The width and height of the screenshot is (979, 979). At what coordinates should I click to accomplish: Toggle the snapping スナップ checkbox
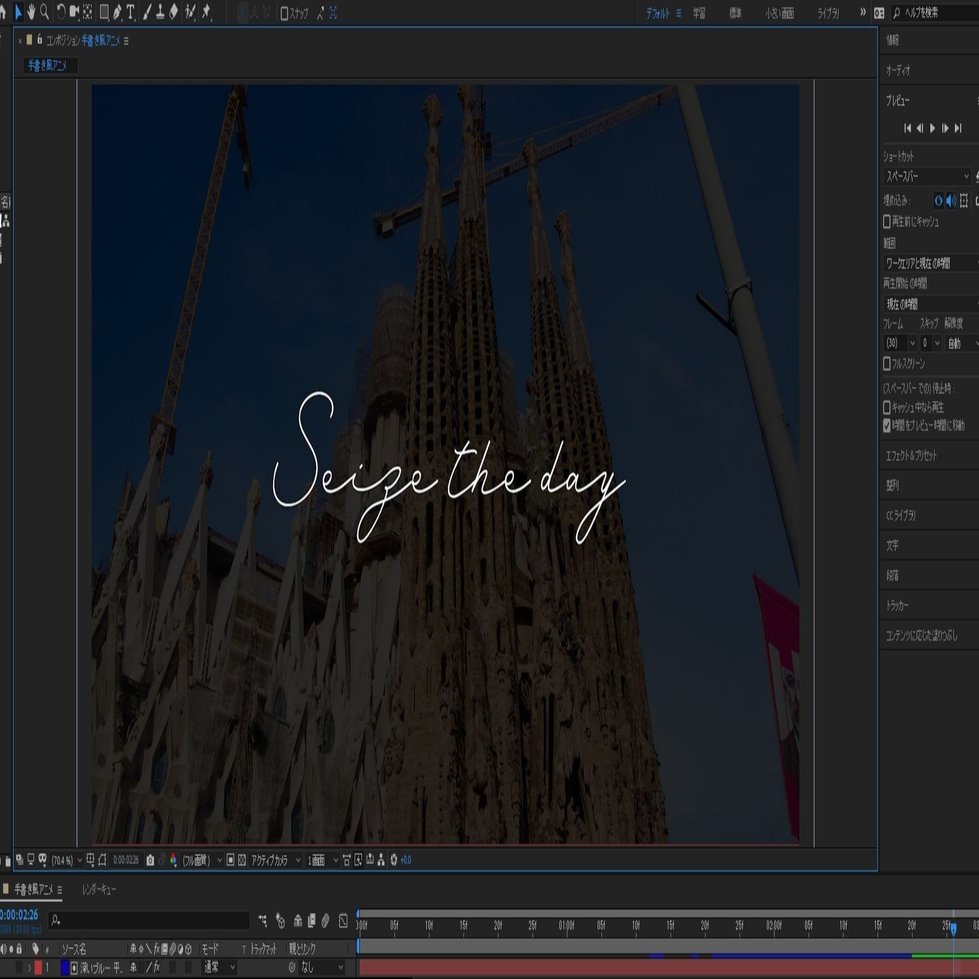click(x=284, y=13)
